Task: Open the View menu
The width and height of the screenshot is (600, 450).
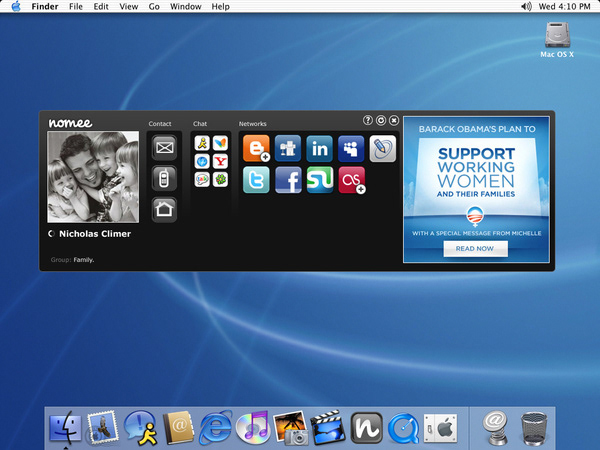Action: coord(129,7)
